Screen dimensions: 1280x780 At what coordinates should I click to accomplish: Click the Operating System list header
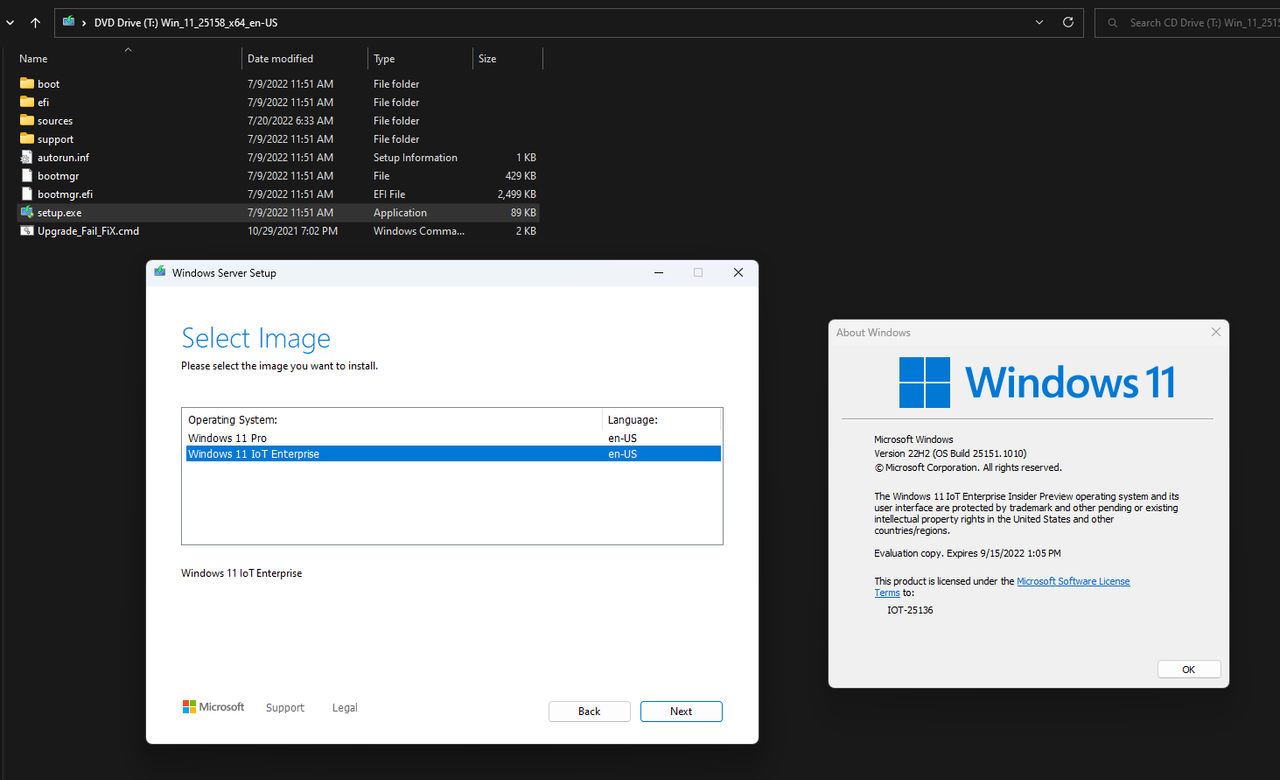point(233,420)
